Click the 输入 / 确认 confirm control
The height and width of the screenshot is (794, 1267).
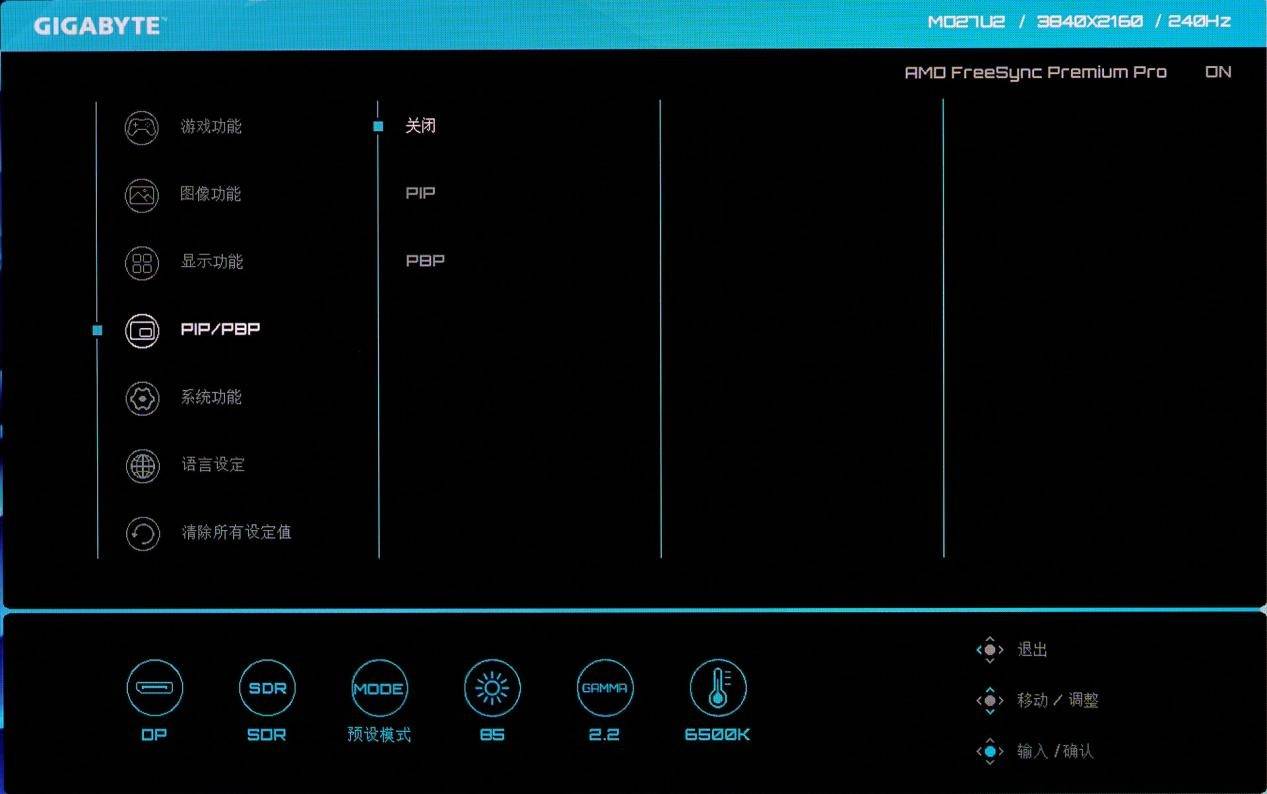(1054, 751)
